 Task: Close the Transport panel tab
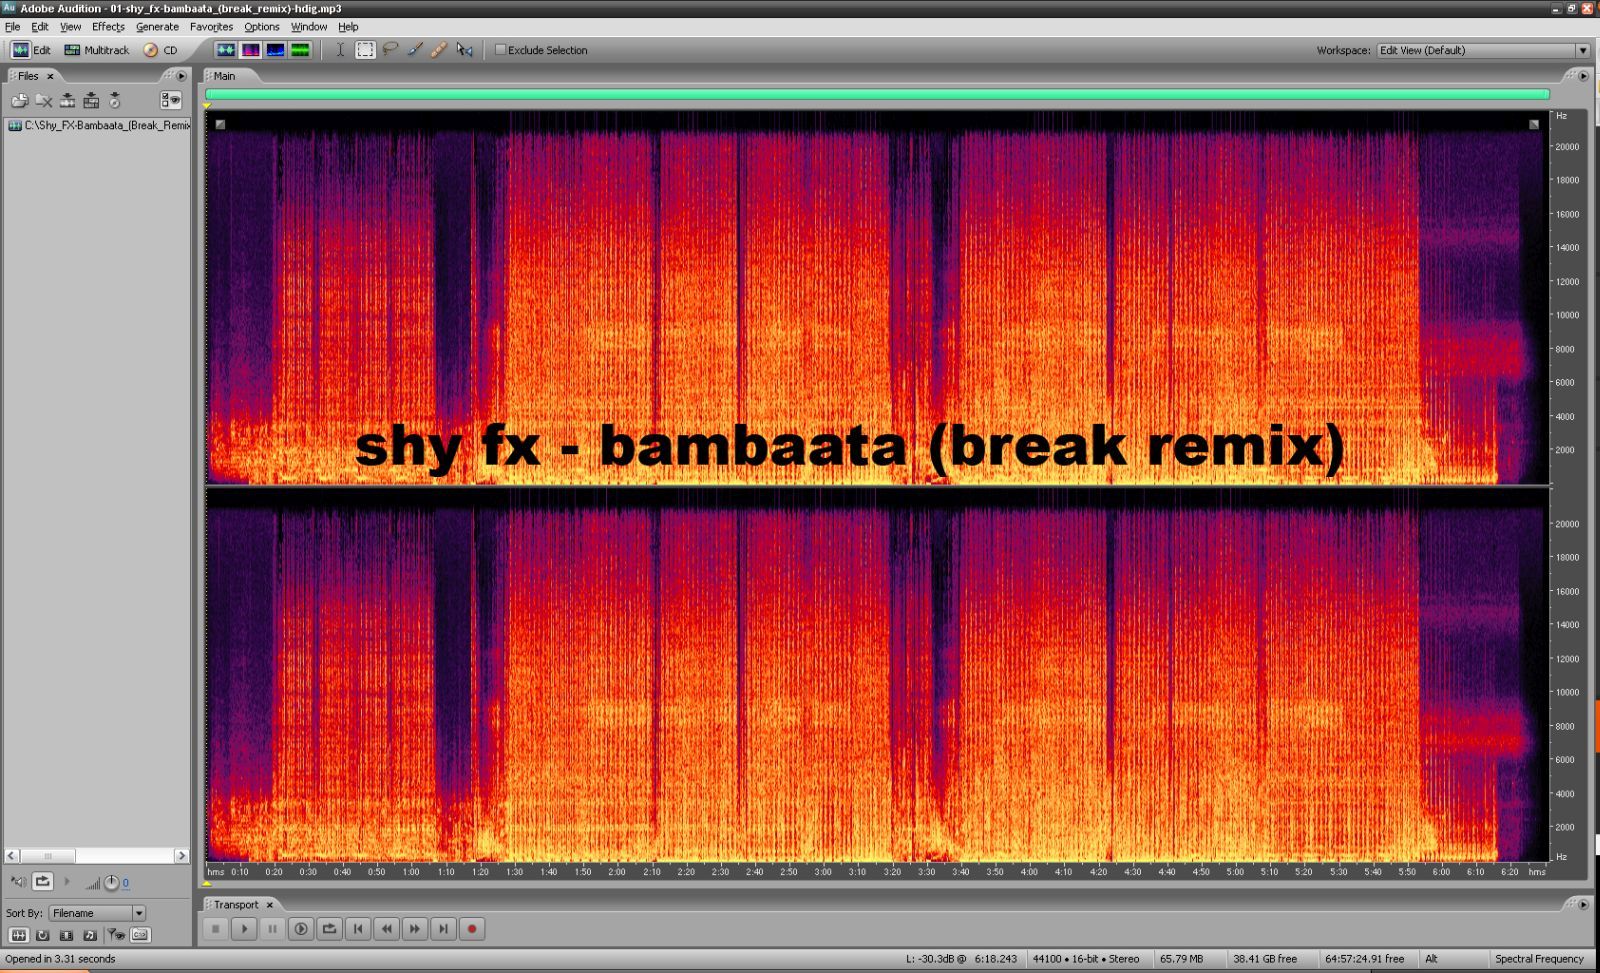(x=269, y=905)
